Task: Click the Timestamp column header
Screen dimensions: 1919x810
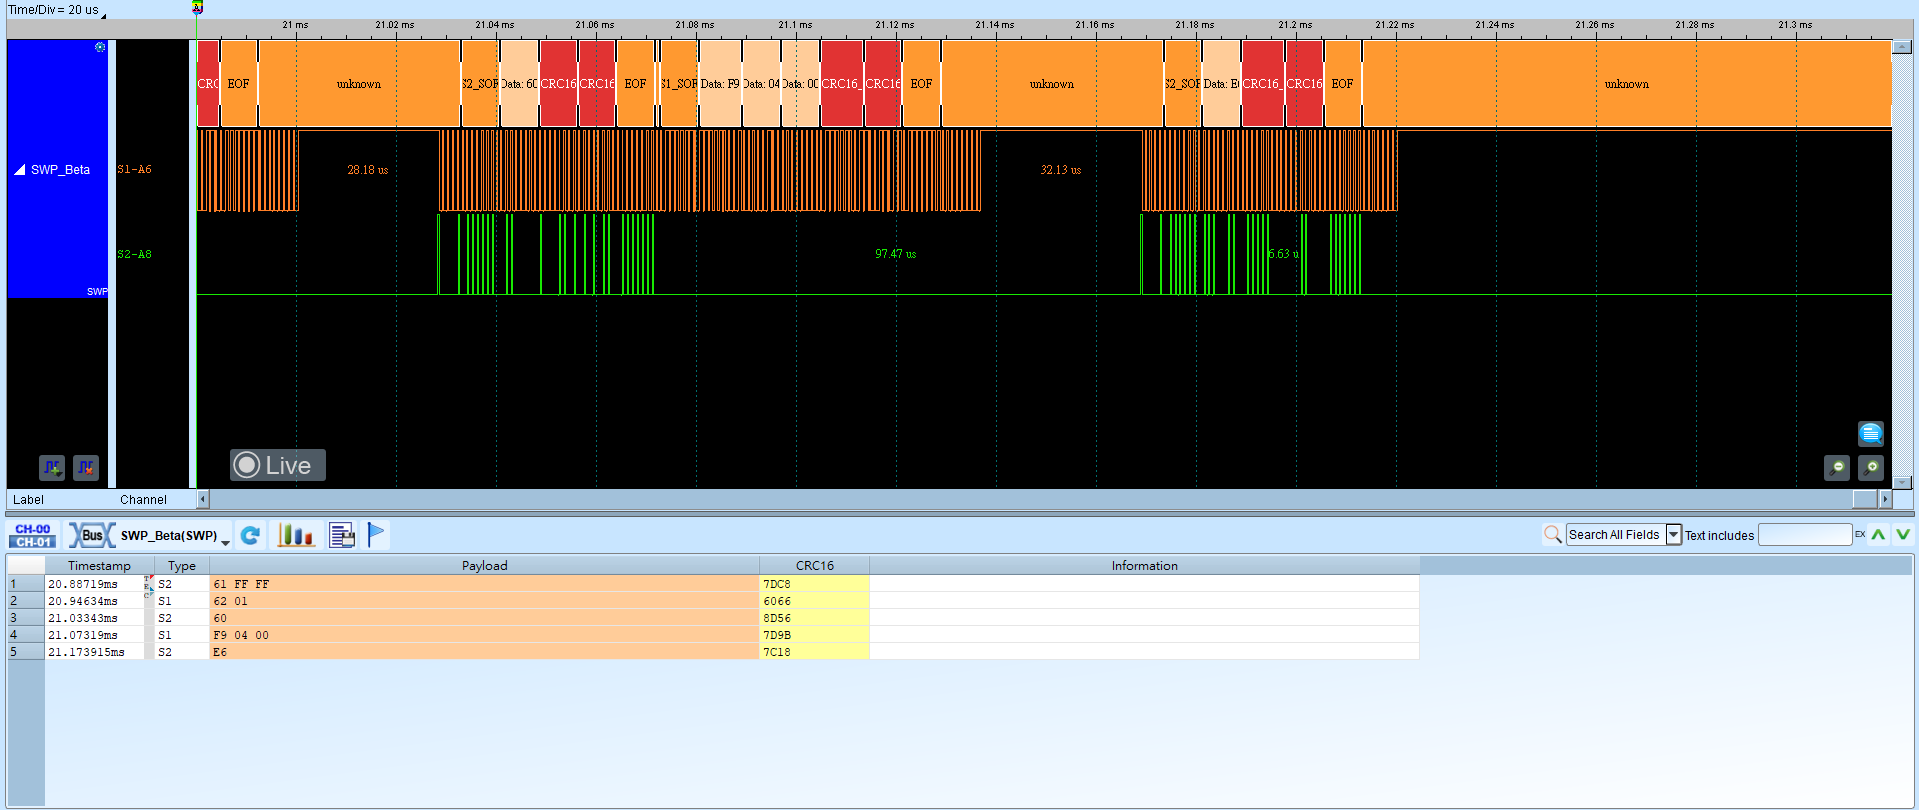Action: (99, 566)
